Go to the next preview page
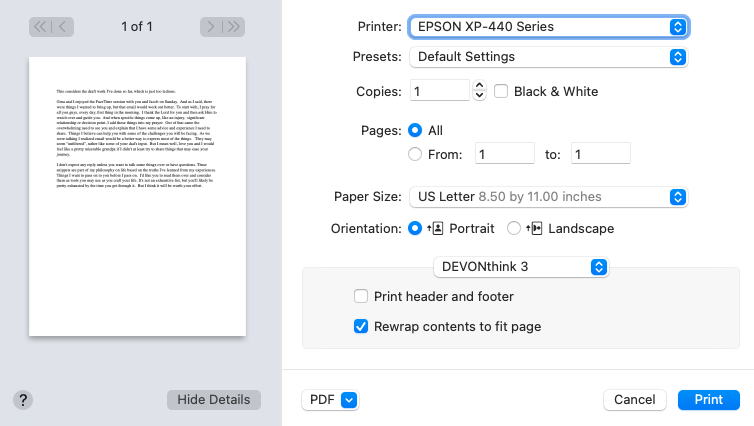This screenshot has width=754, height=426. tap(211, 26)
